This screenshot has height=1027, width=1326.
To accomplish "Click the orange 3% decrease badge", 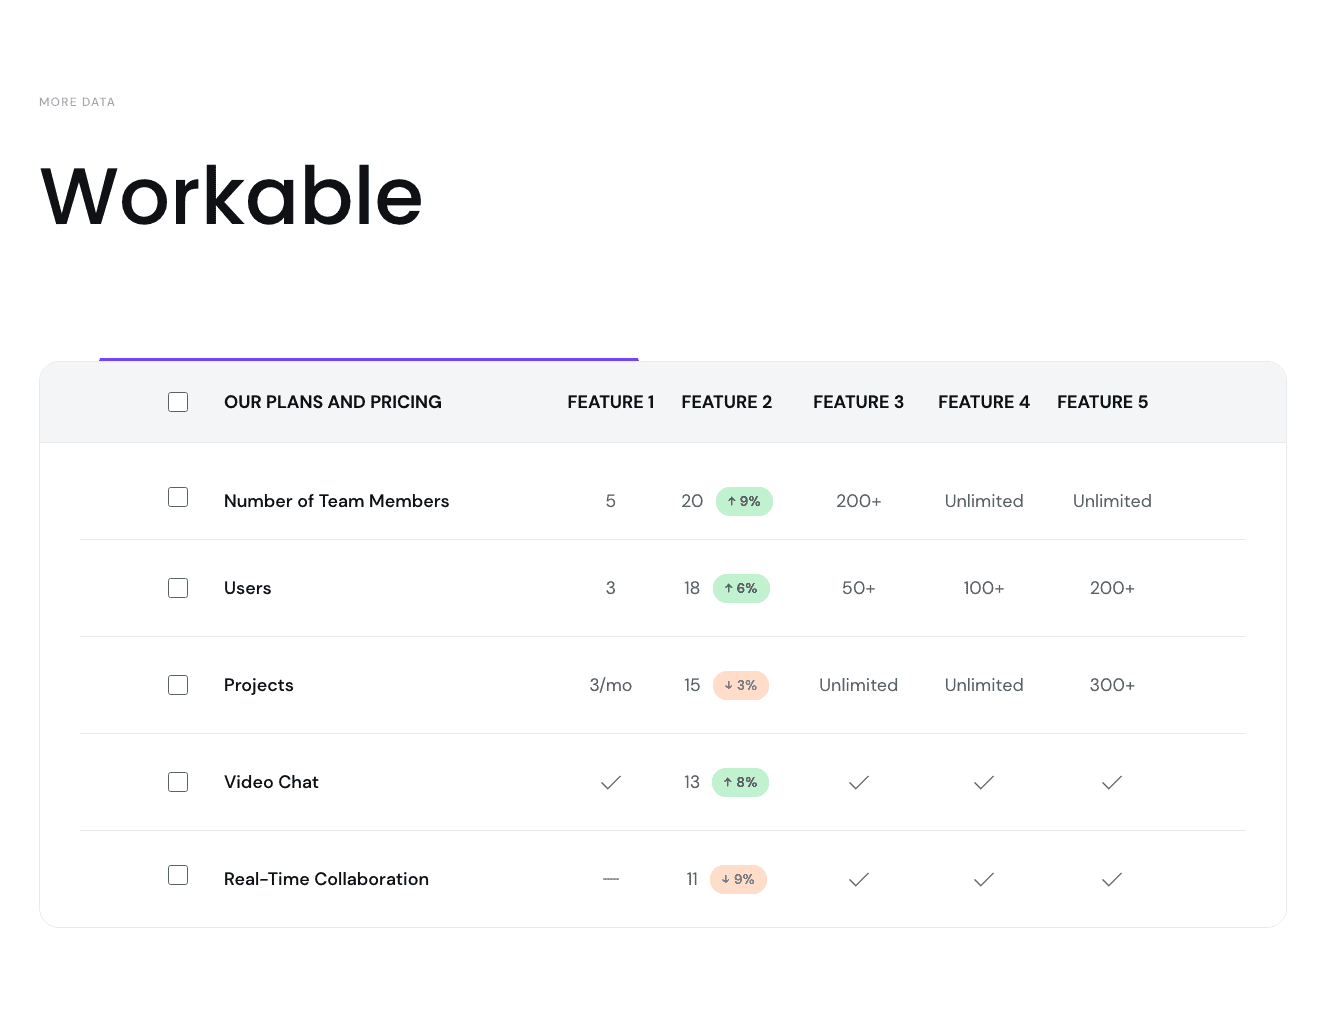I will [x=741, y=685].
